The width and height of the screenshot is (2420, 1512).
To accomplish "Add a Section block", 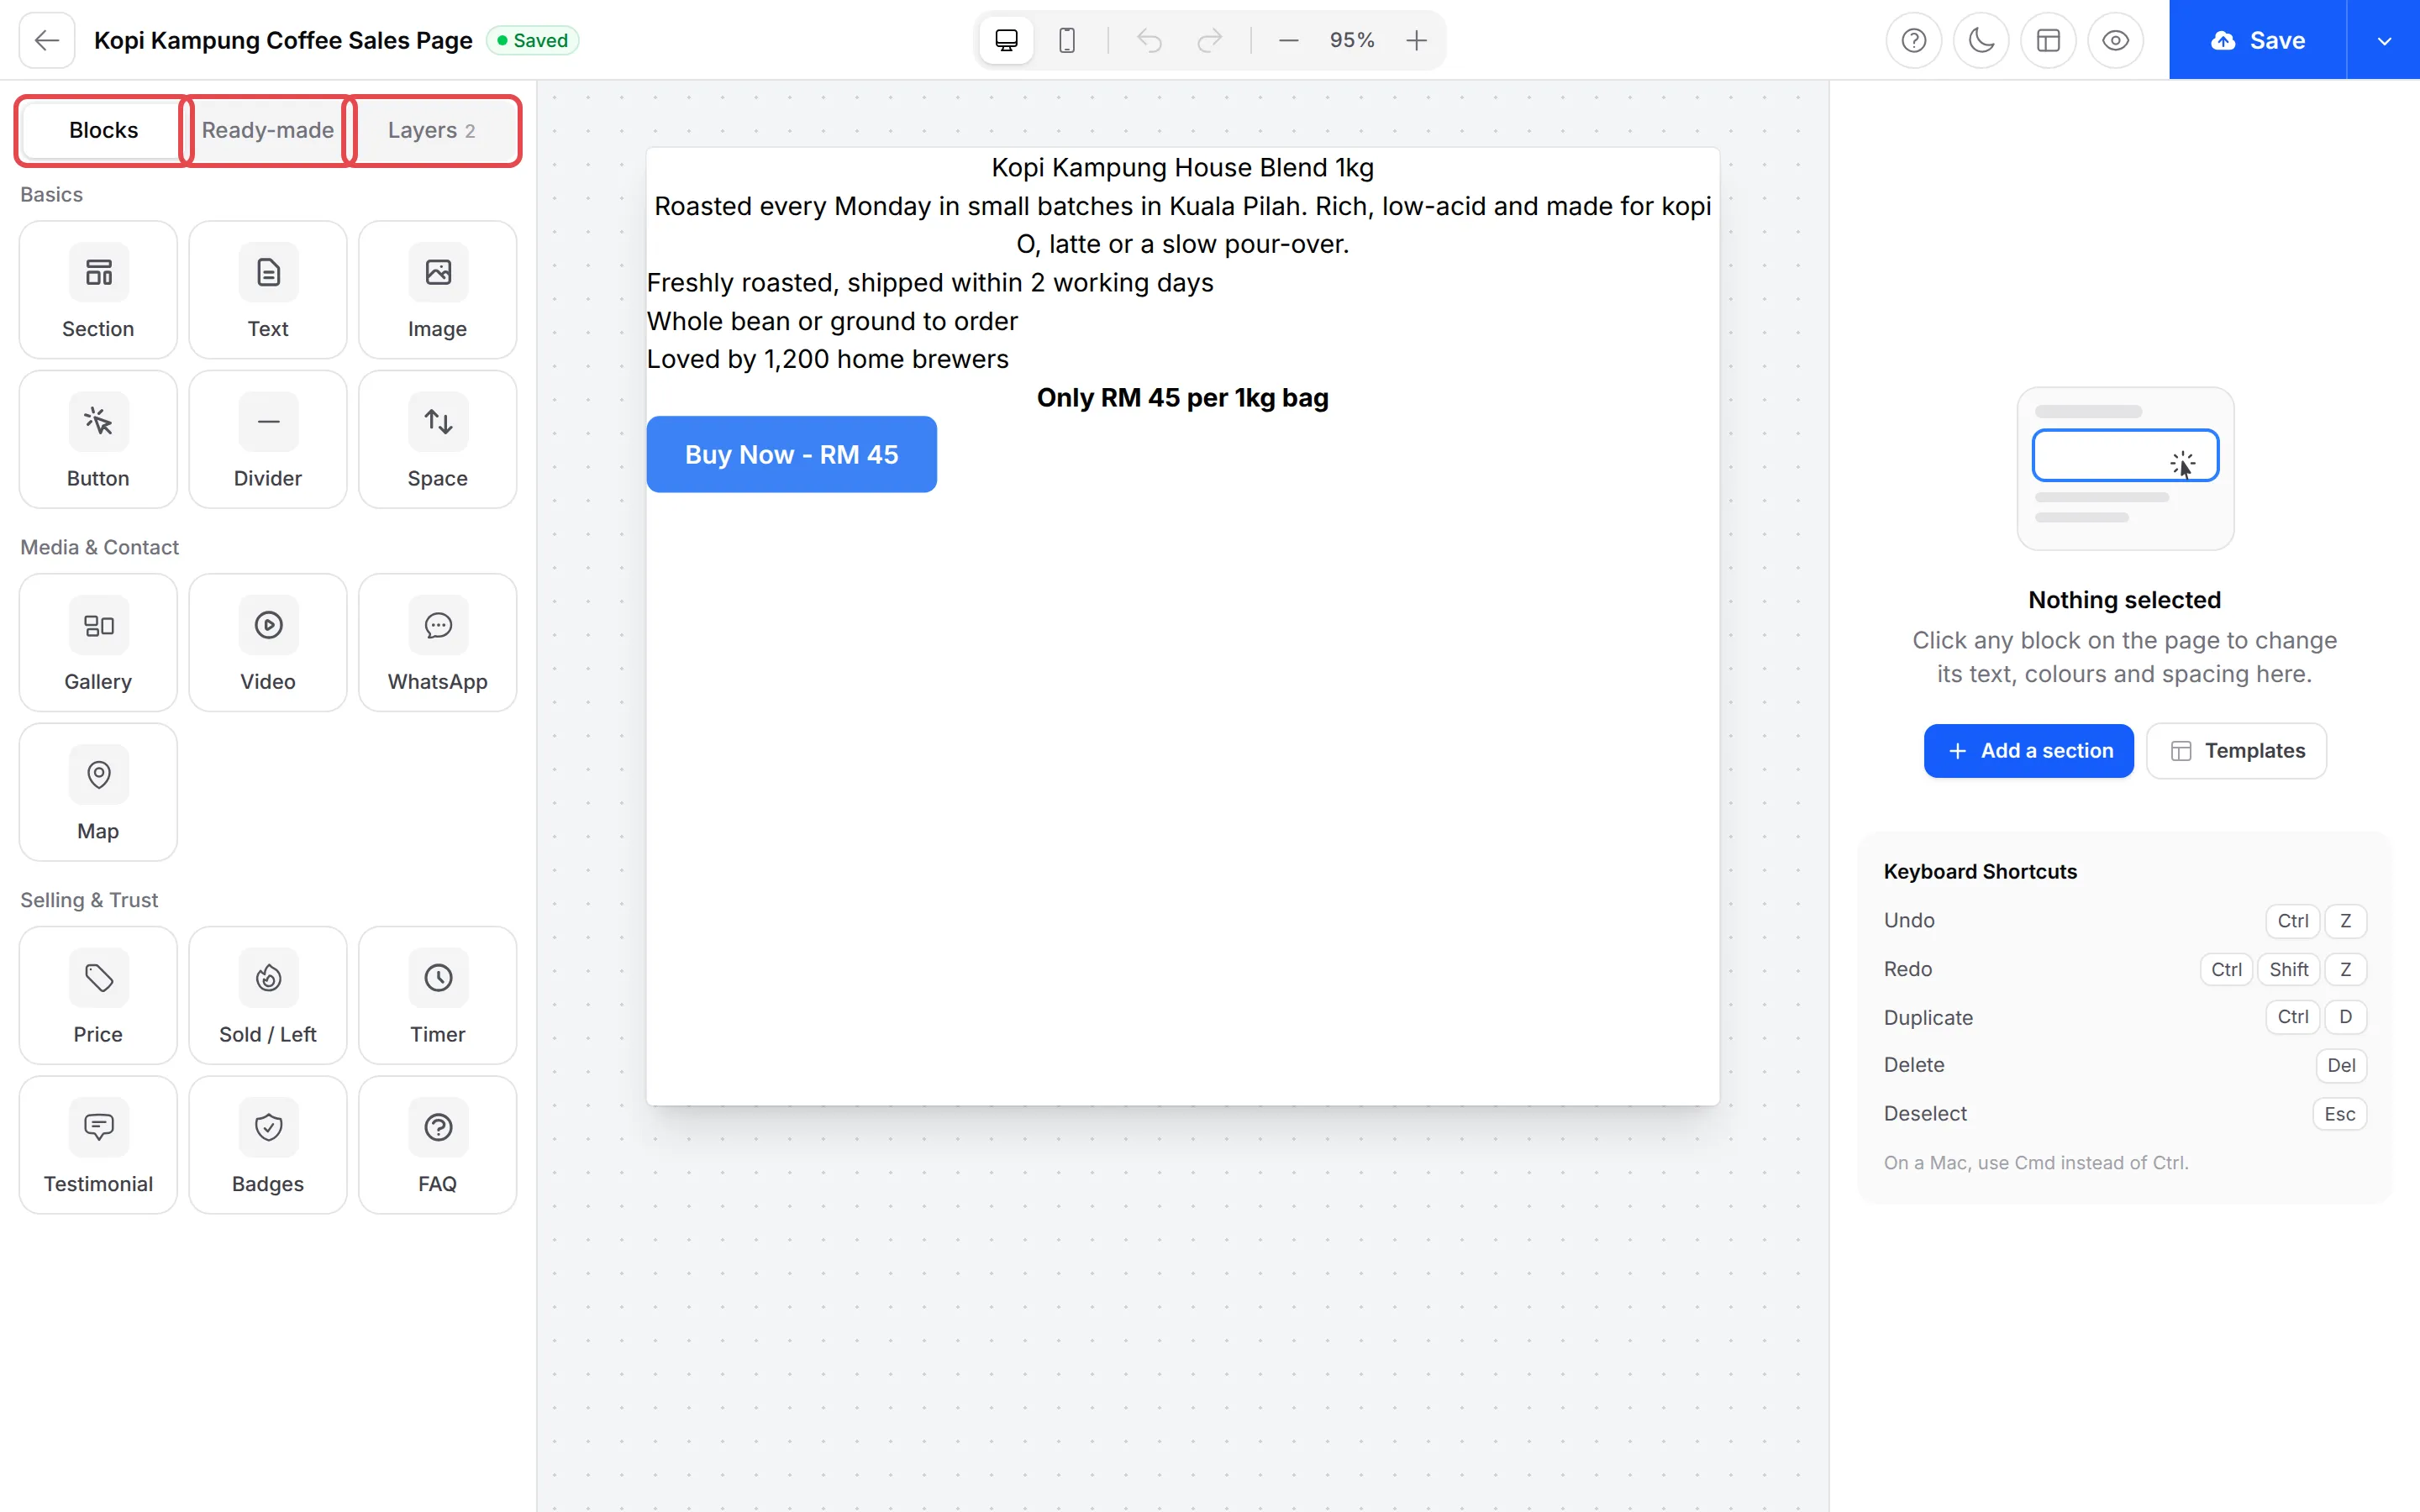I will click(x=98, y=290).
